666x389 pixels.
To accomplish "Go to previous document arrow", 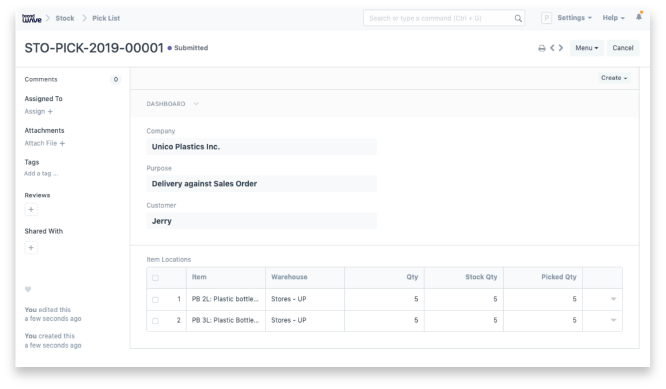I will pos(552,48).
